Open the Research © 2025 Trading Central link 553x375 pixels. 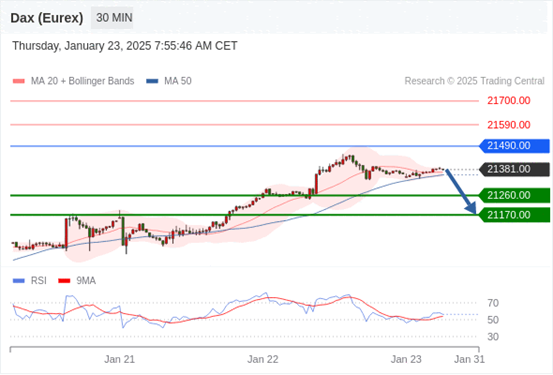click(474, 81)
